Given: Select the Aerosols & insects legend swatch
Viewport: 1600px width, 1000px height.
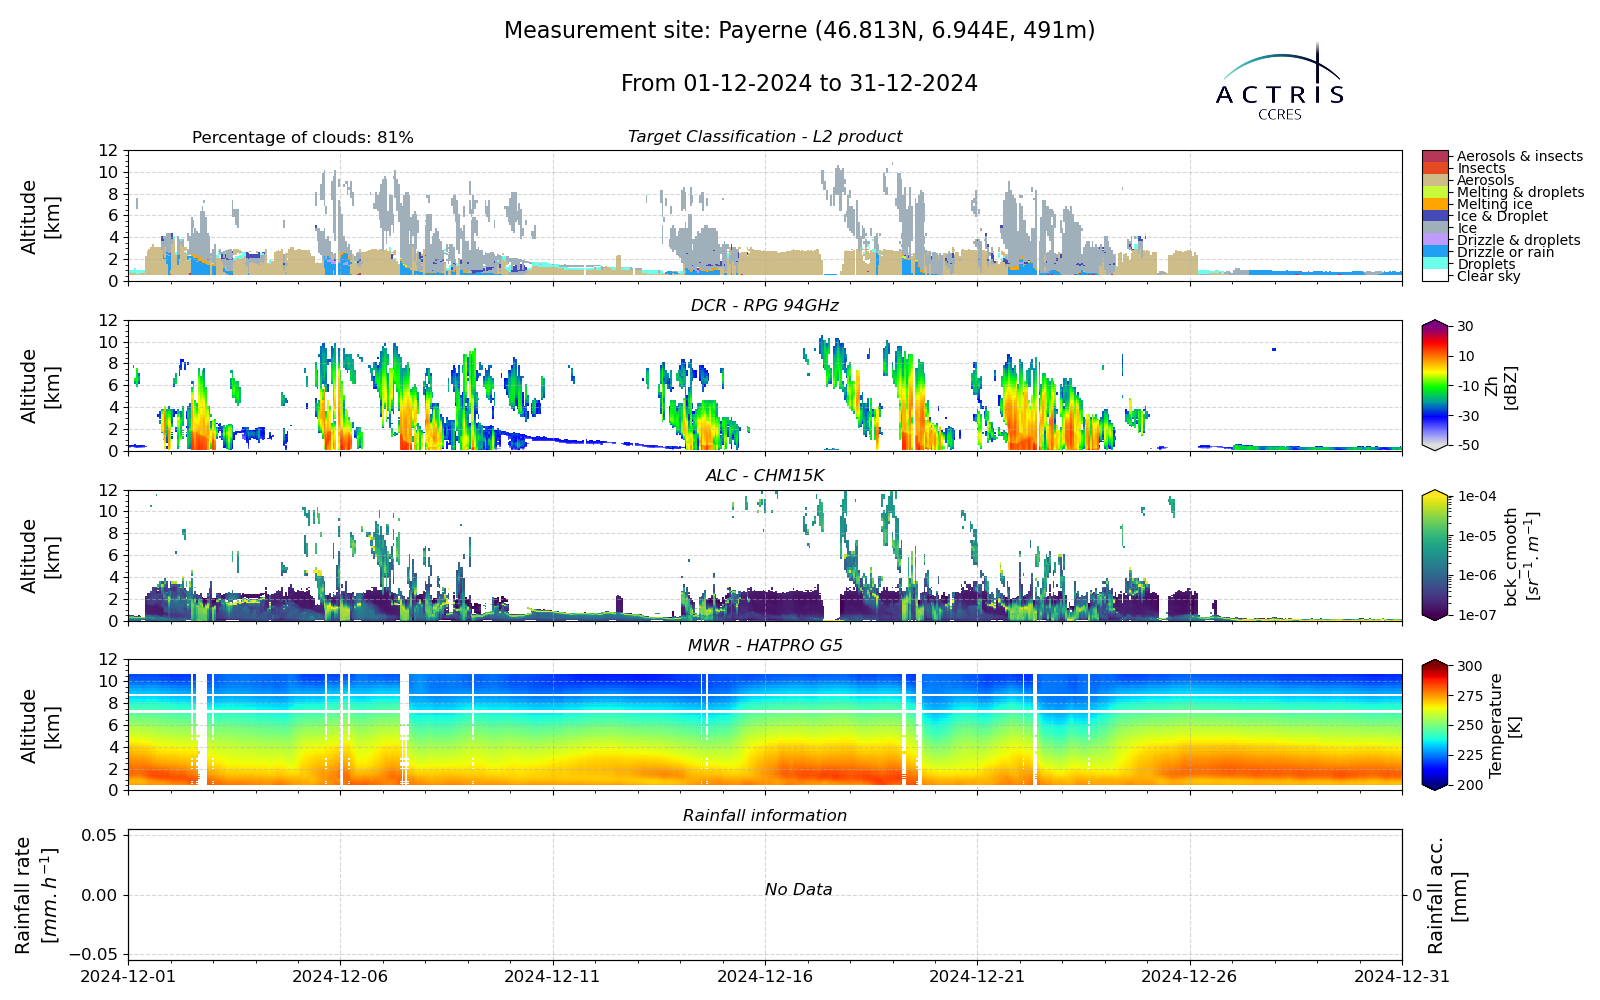Looking at the screenshot, I should [x=1435, y=156].
